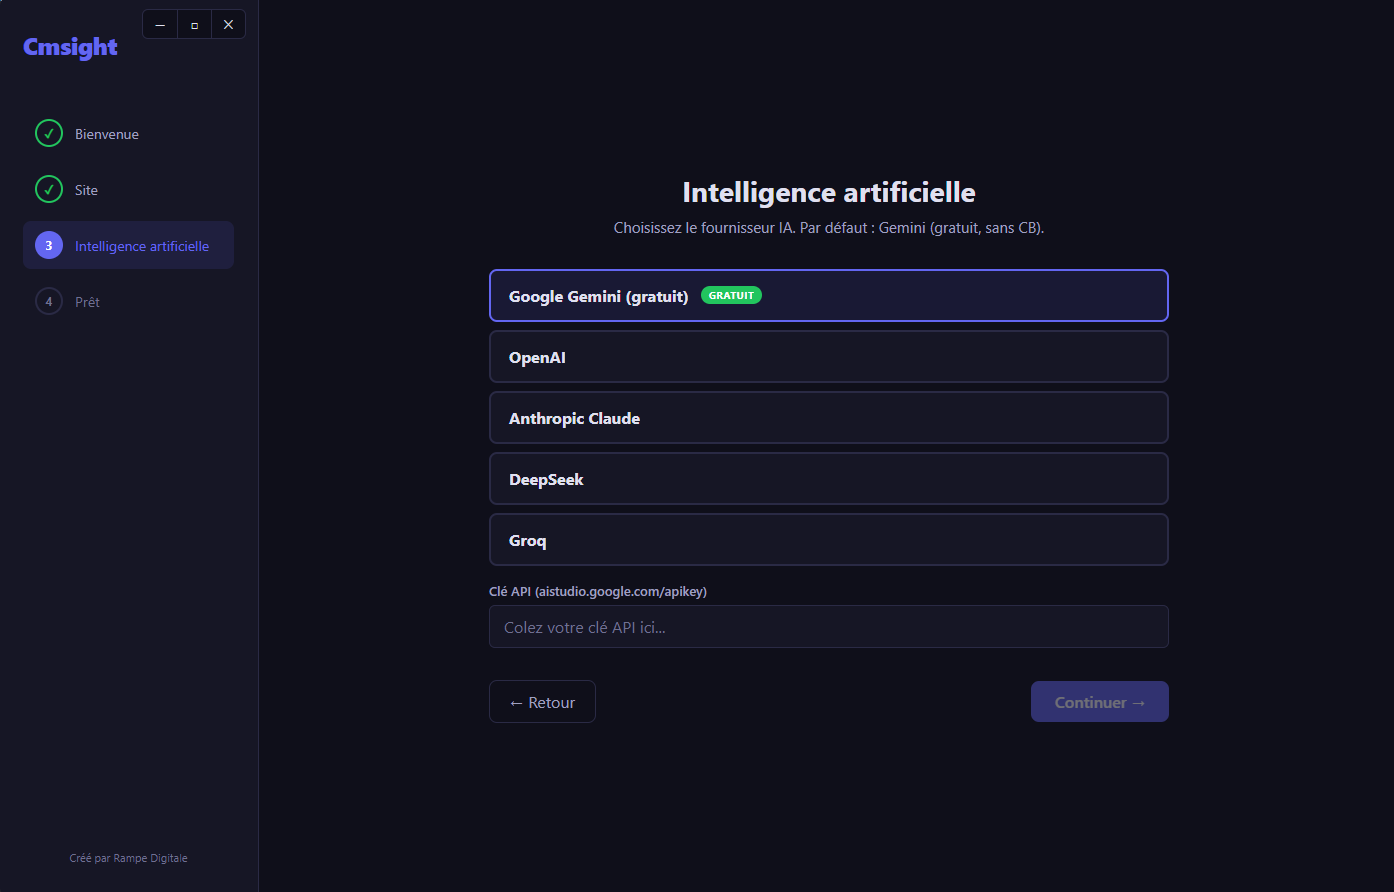The image size is (1394, 892).
Task: Click the Clé API label text
Action: [x=598, y=592]
